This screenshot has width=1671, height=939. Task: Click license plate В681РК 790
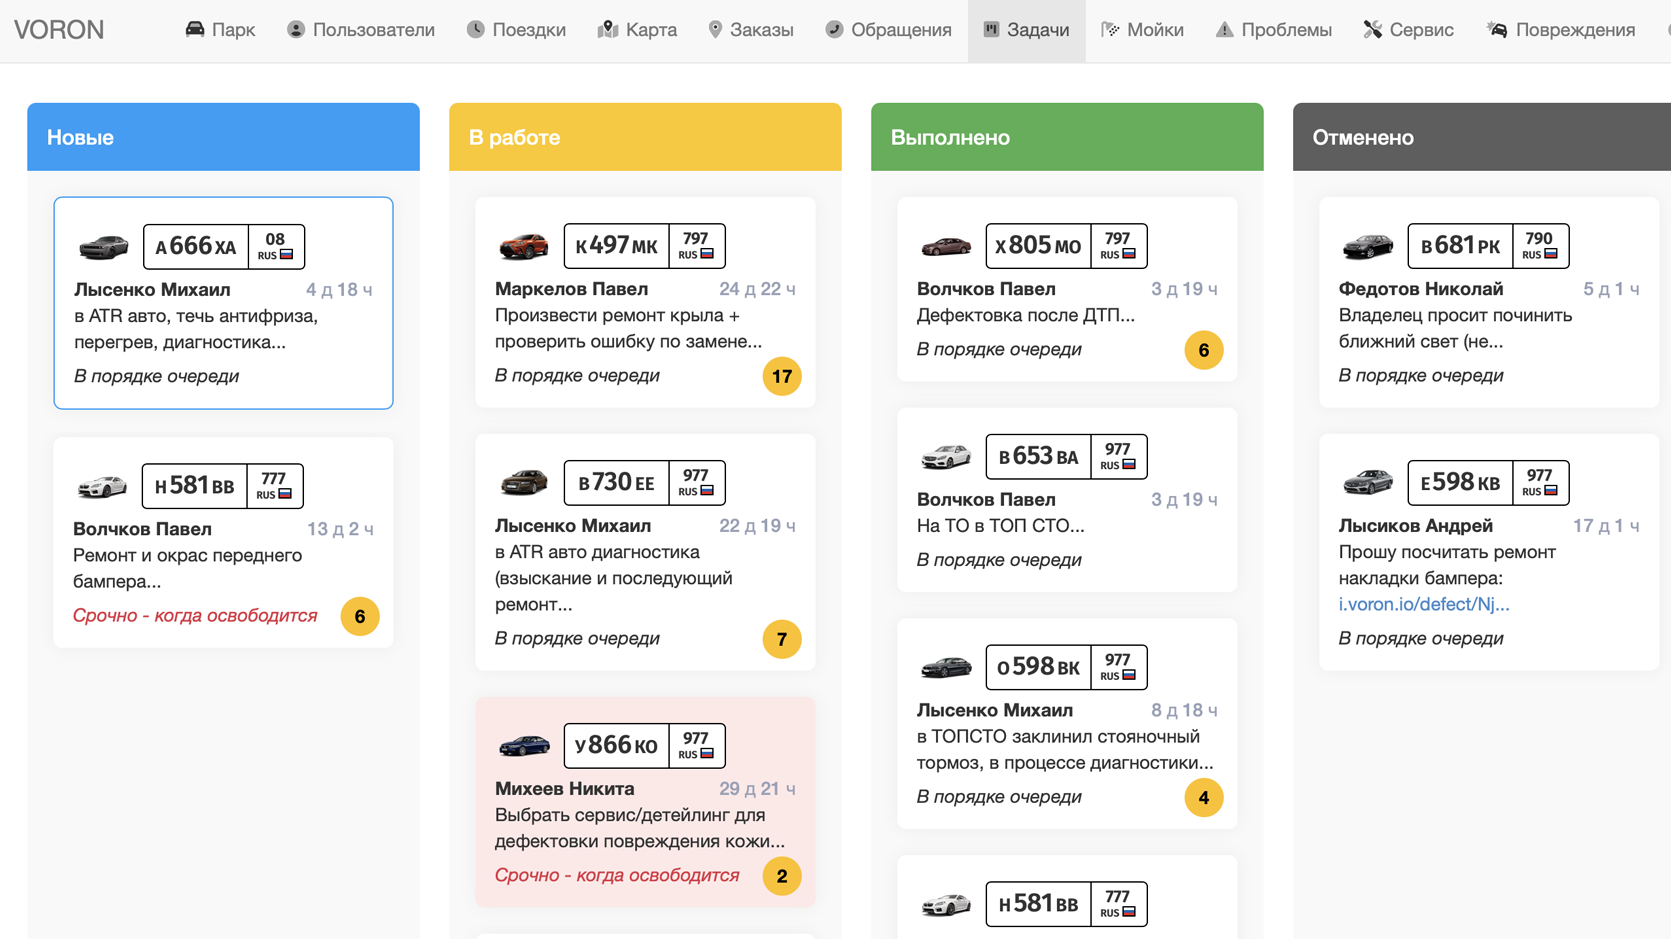[x=1489, y=246]
